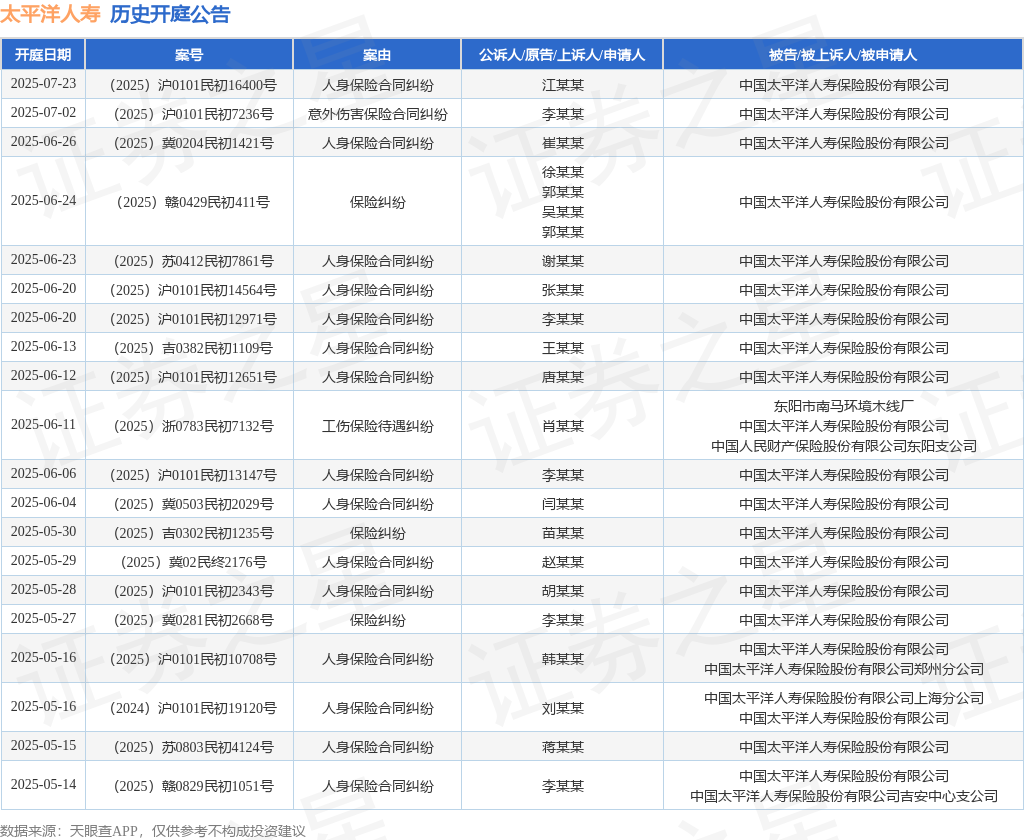1024x840 pixels.
Task: Click the date 2025-07-23
Action: 43,84
